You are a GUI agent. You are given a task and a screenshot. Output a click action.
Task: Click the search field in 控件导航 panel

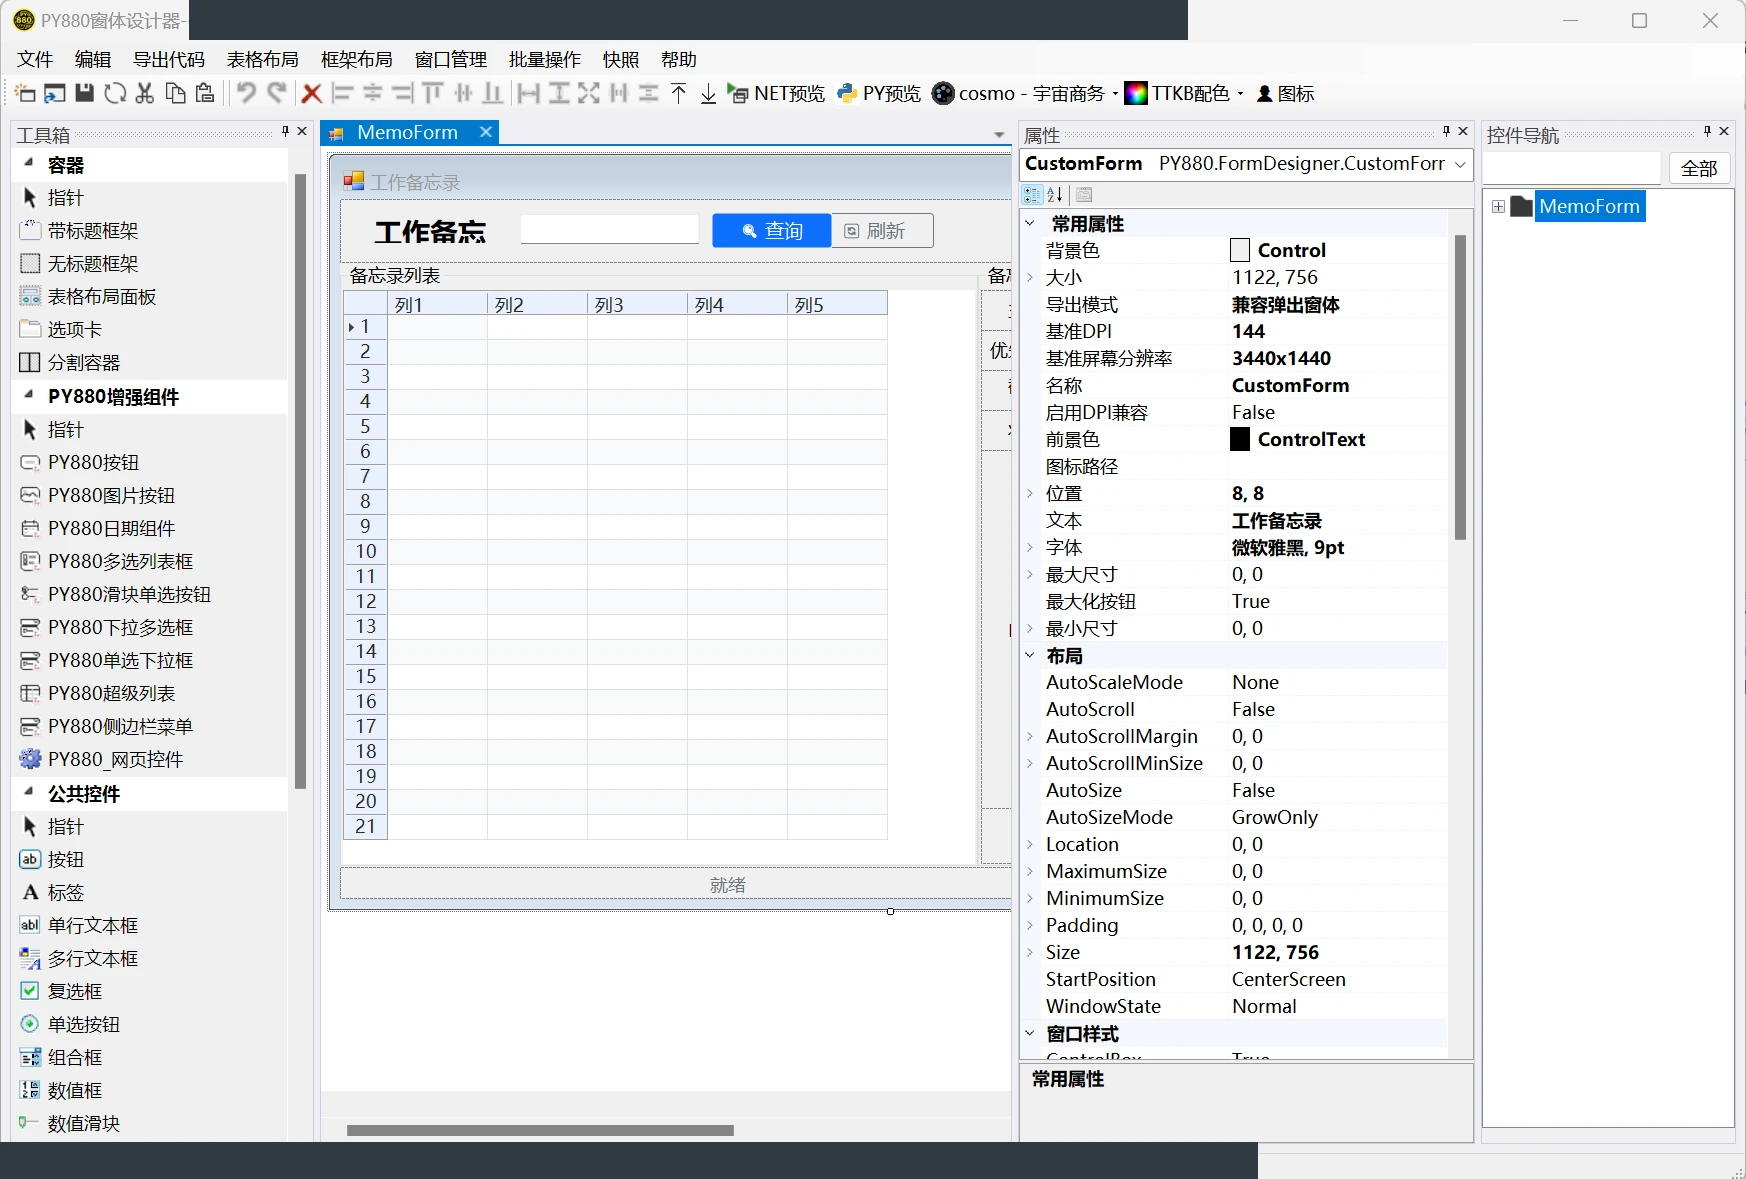[1572, 169]
